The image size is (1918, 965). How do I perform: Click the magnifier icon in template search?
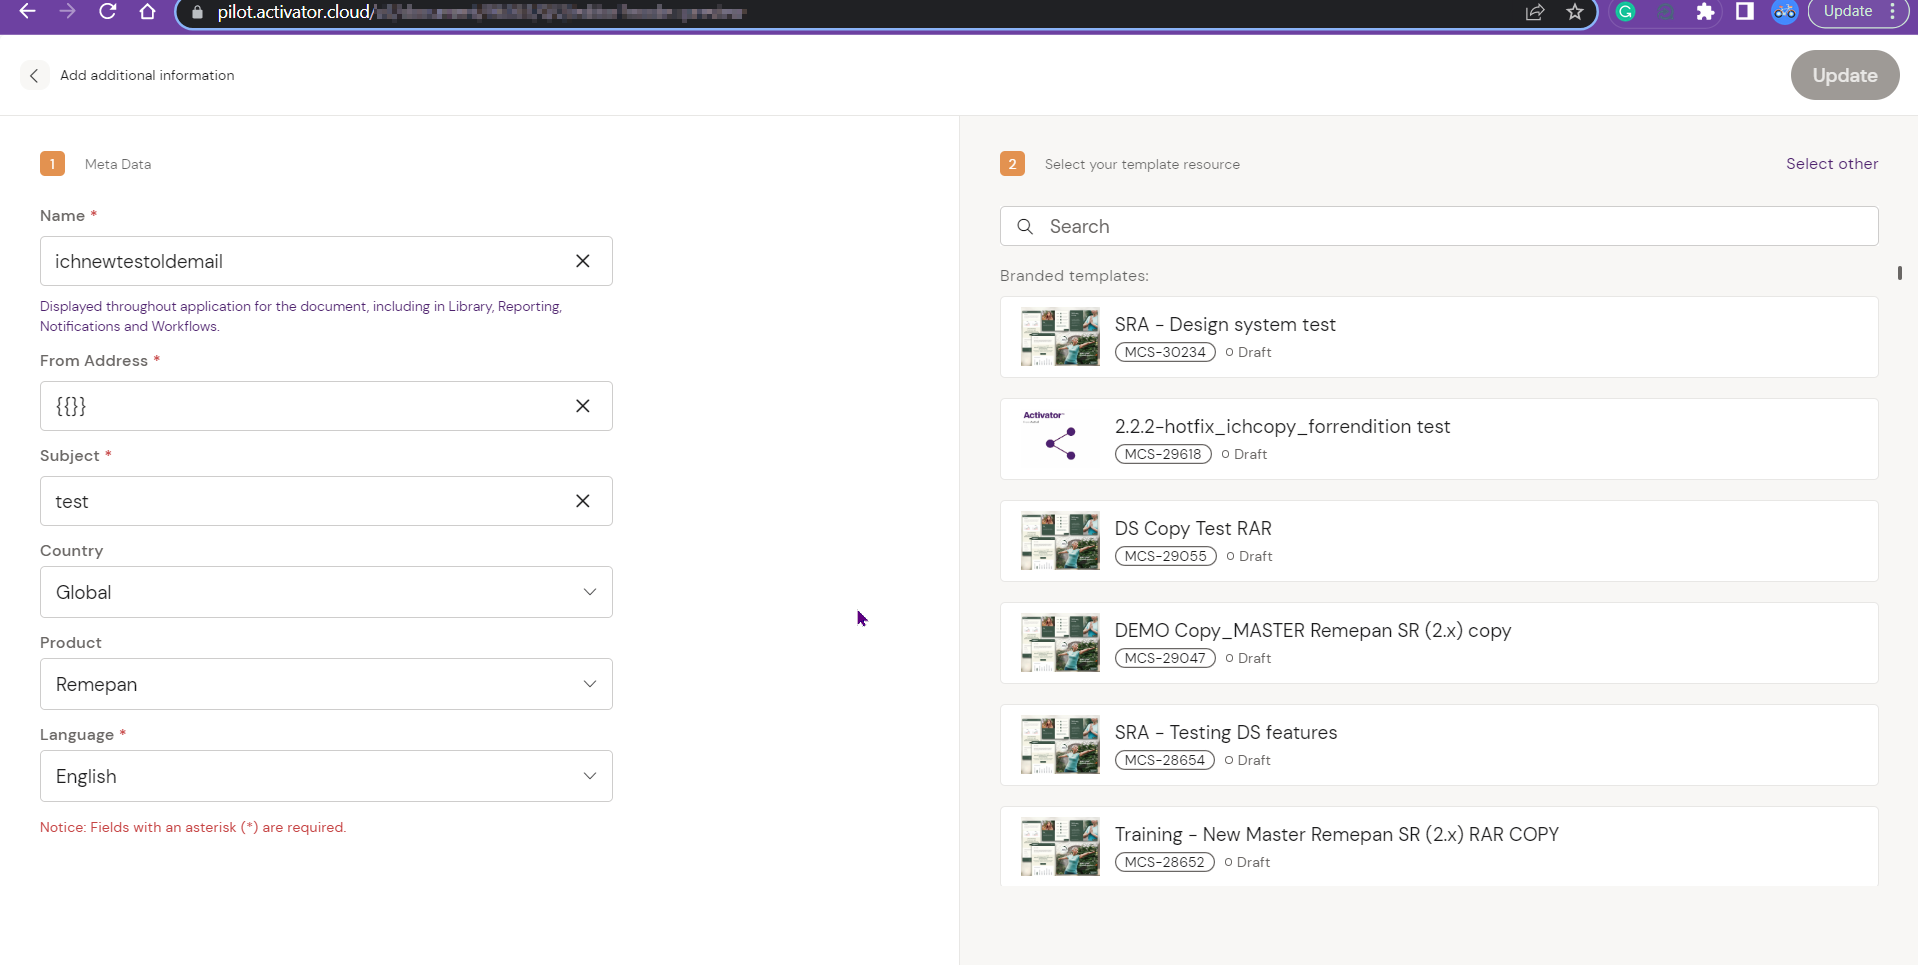tap(1025, 227)
